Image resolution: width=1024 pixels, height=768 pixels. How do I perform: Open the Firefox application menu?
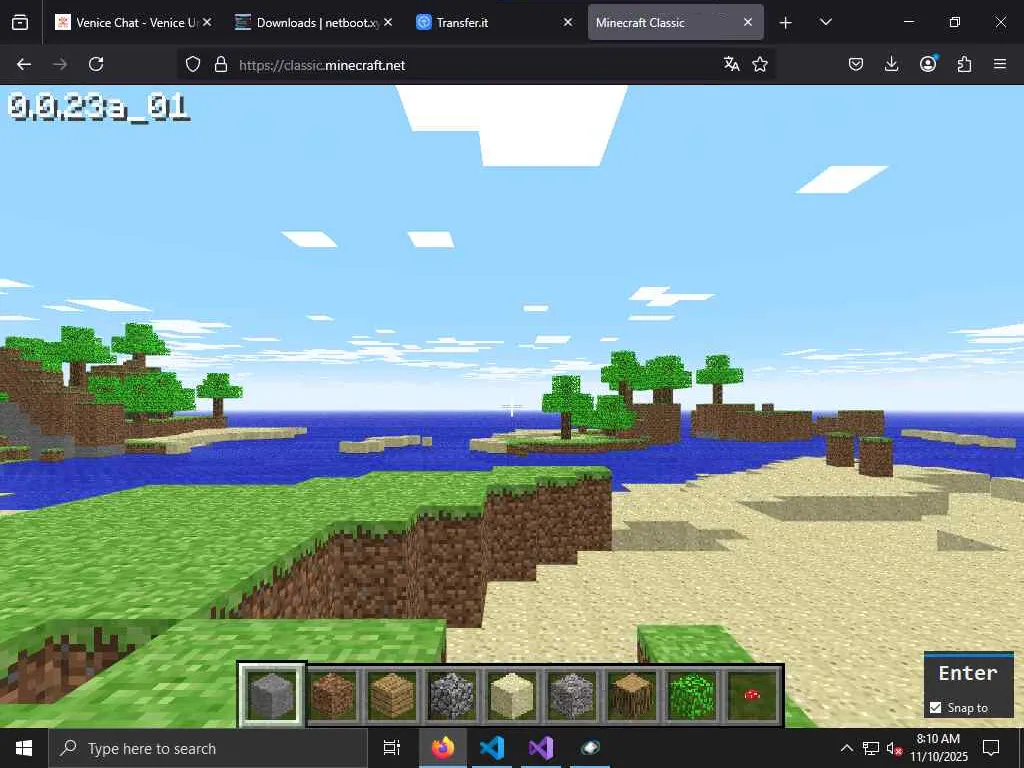coord(1000,64)
